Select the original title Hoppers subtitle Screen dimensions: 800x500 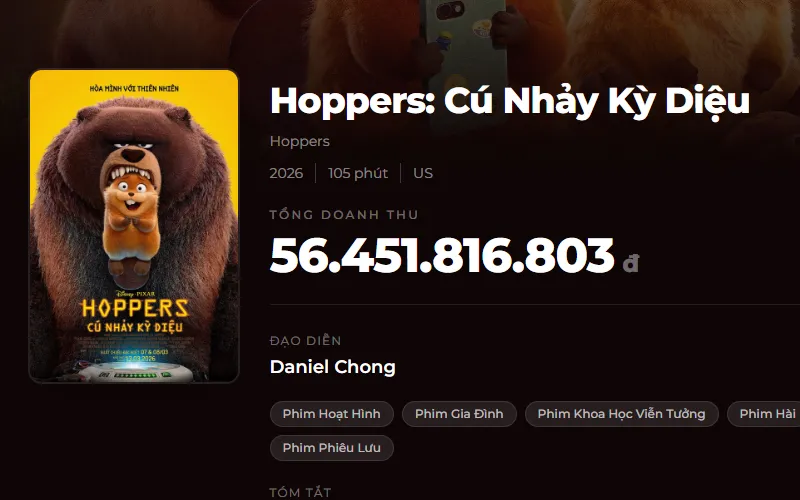click(299, 141)
